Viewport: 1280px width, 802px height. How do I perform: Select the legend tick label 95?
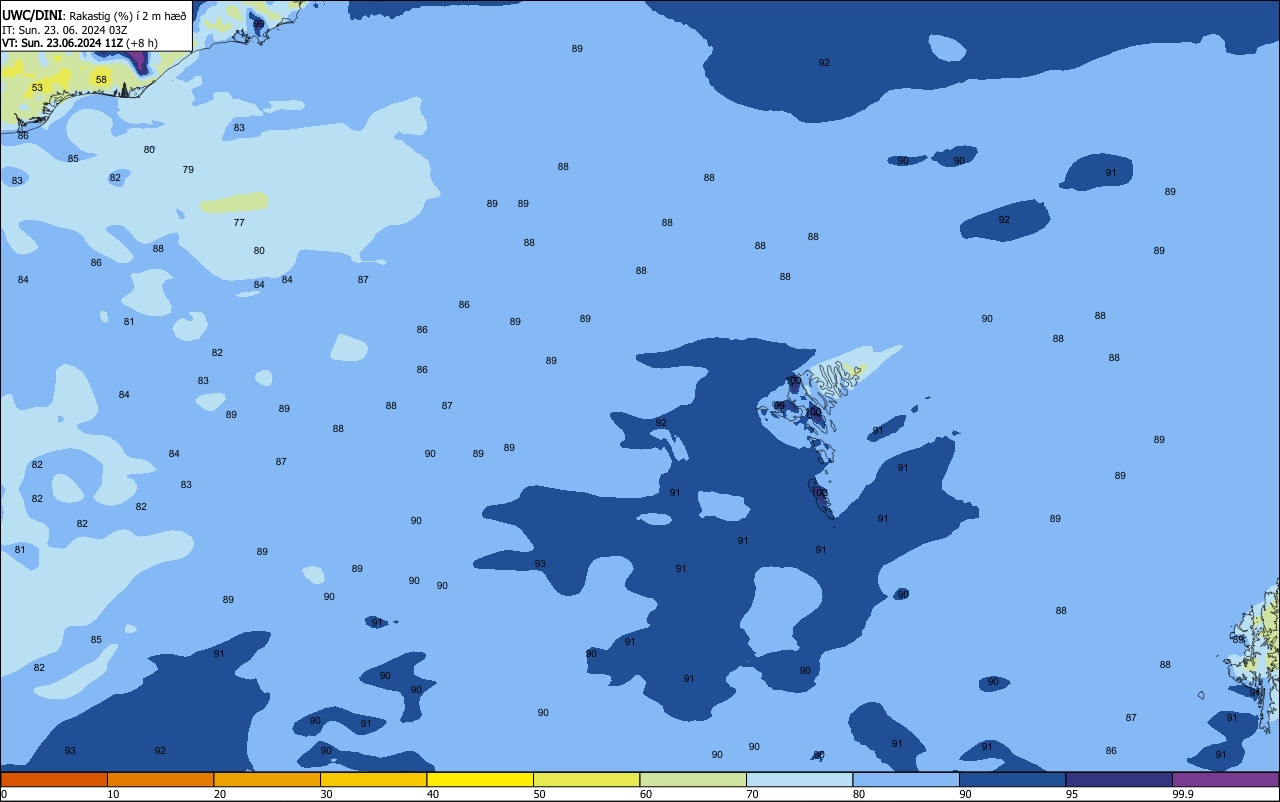pos(1072,794)
